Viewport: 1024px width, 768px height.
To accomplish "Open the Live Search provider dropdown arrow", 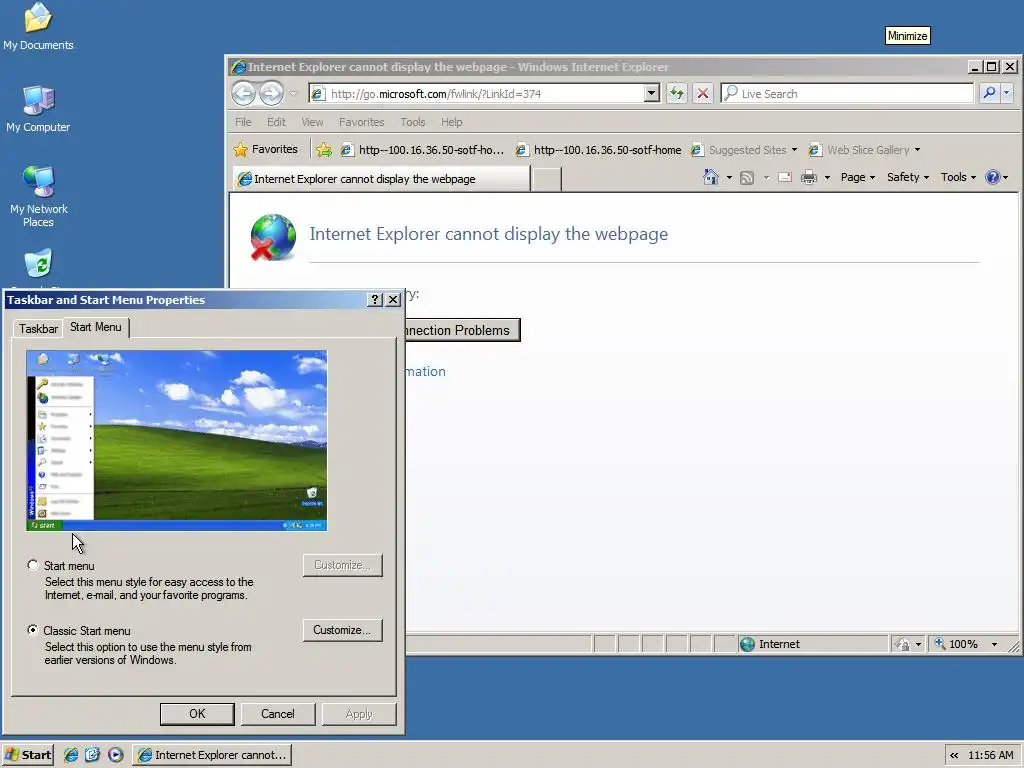I will click(1007, 93).
